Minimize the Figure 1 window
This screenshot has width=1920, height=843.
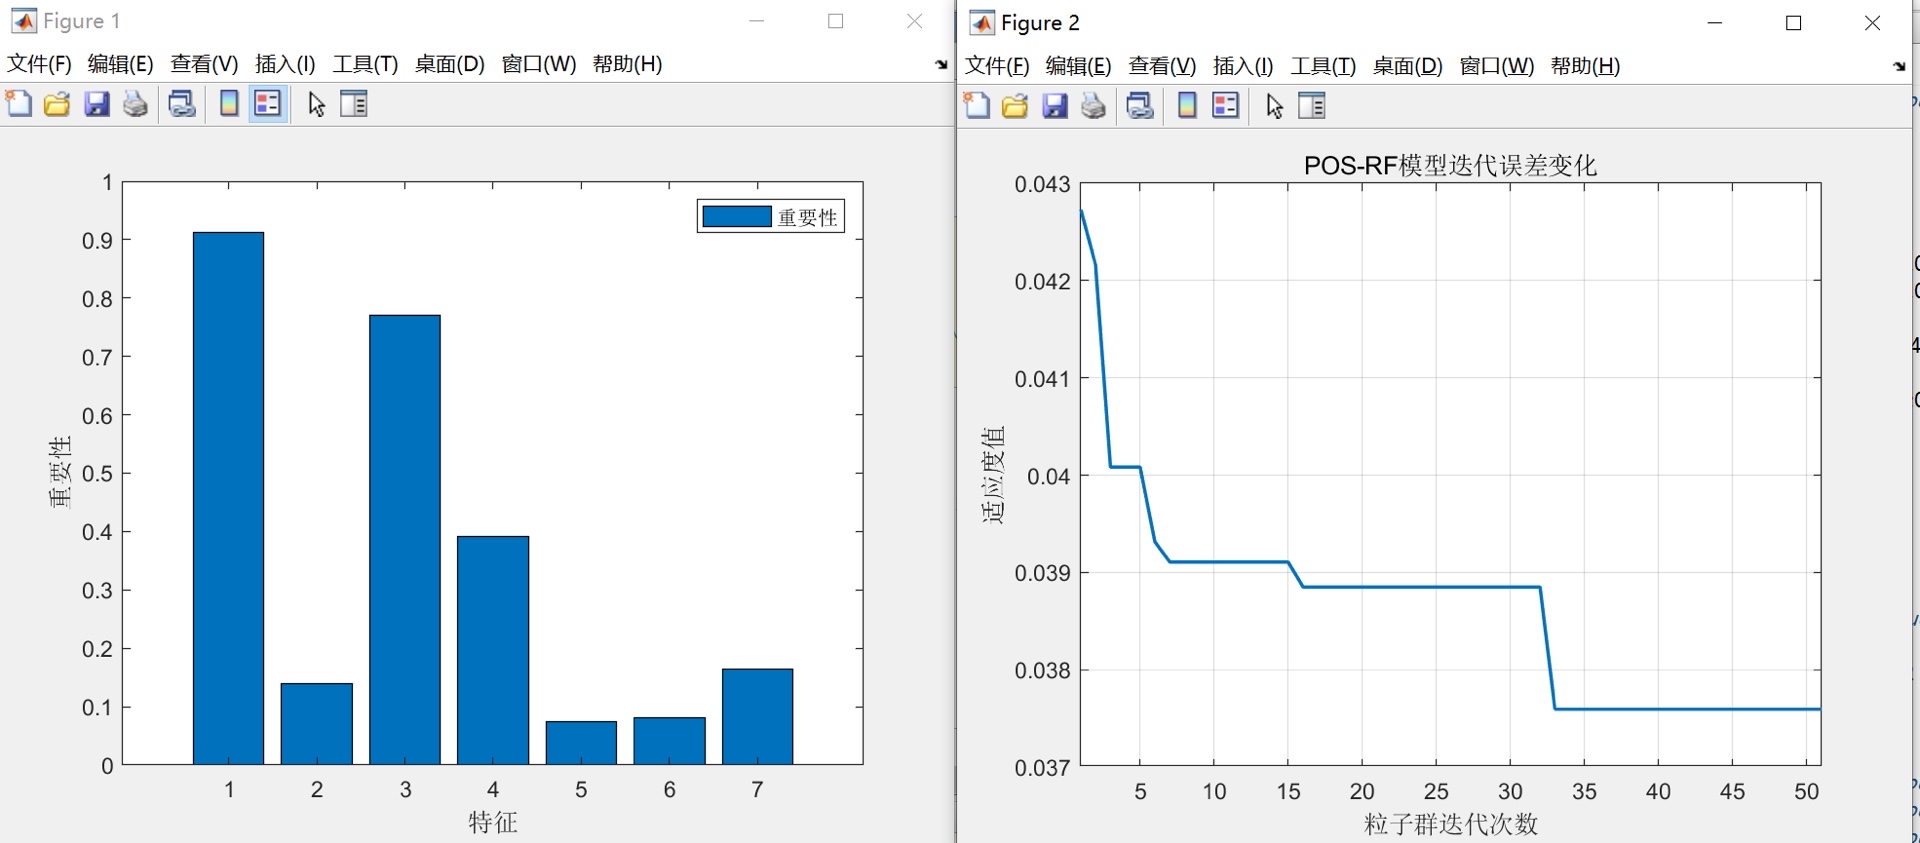[757, 21]
